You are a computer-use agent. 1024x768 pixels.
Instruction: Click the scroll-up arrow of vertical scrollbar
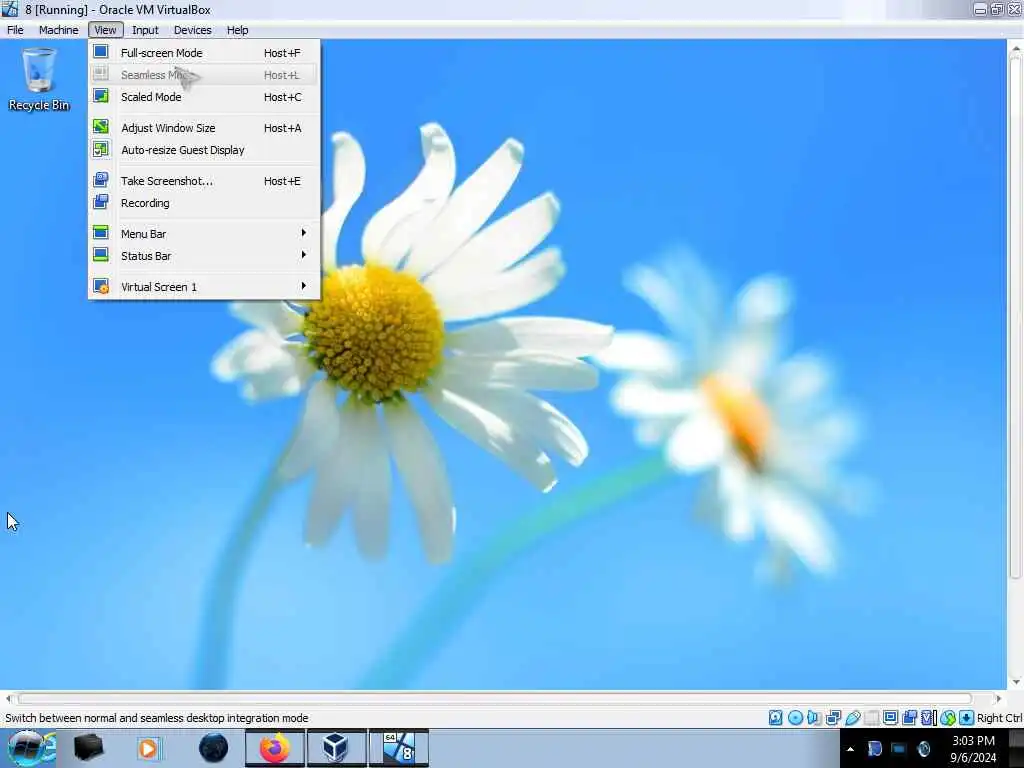click(x=1016, y=48)
